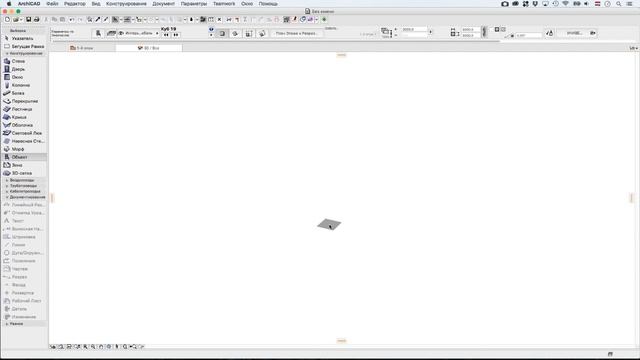
Task: Go to next library object arrow
Action: (x=176, y=35)
